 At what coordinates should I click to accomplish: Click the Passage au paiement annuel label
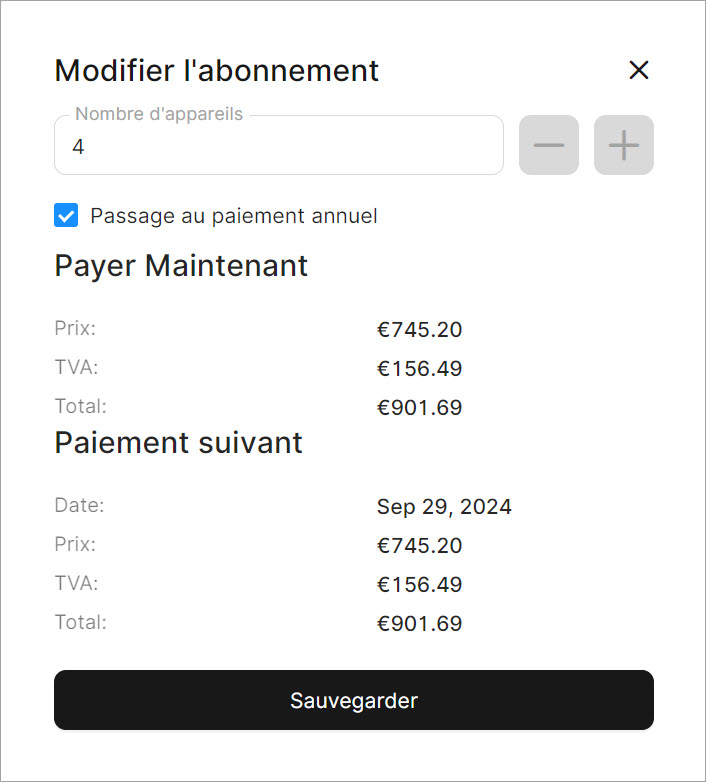(x=234, y=216)
